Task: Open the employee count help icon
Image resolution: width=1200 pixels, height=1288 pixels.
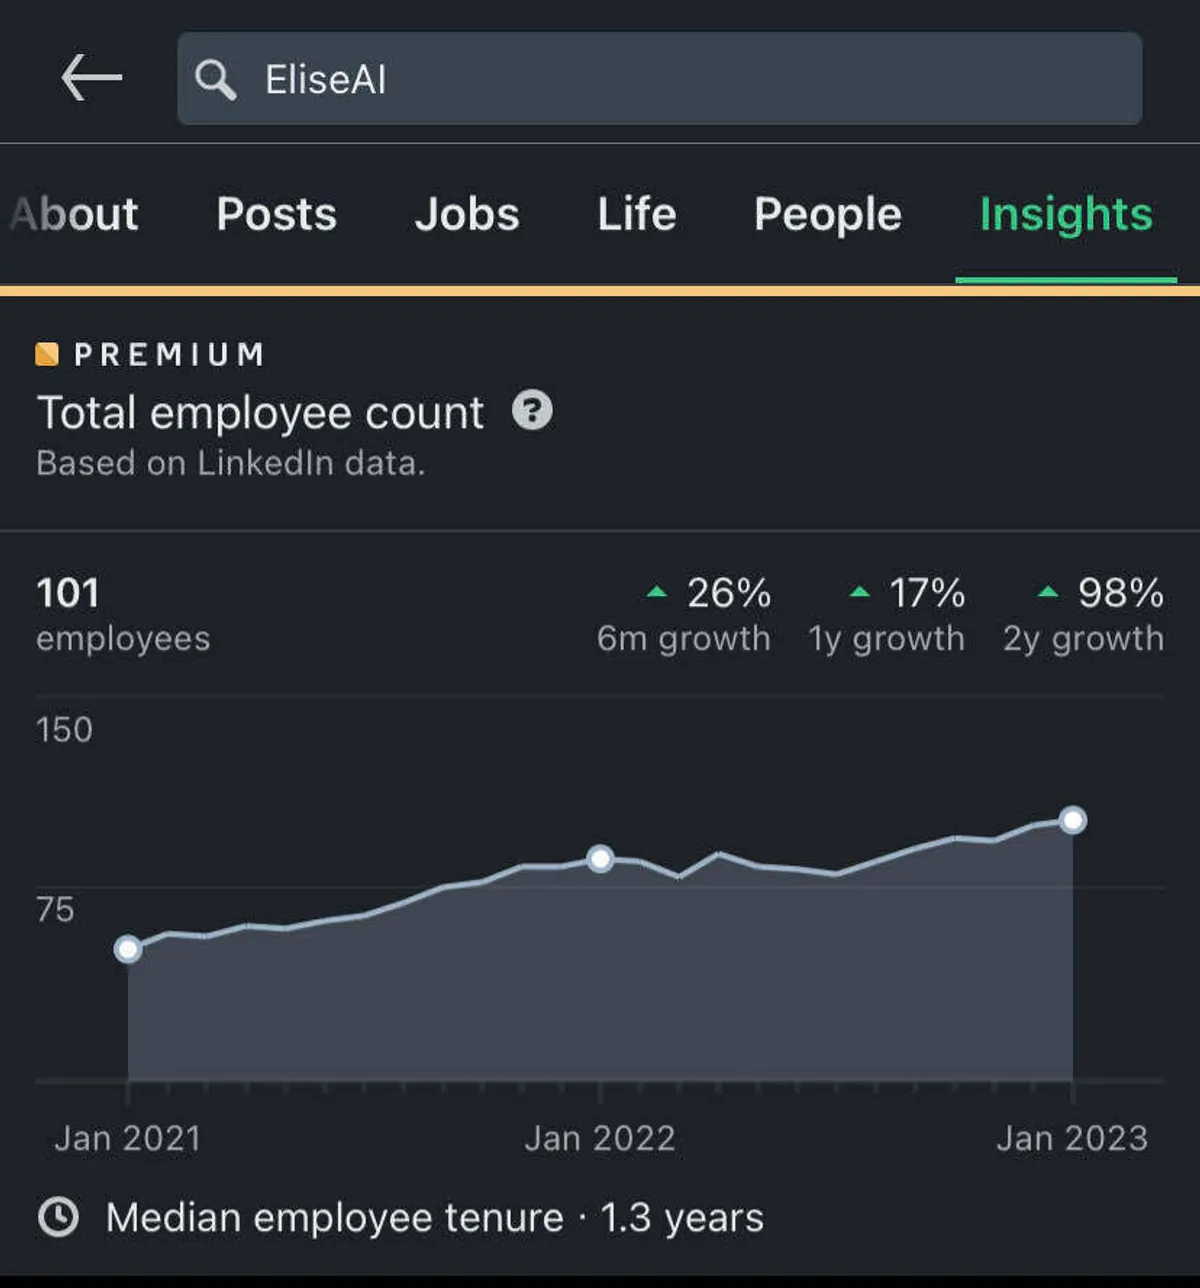Action: coord(532,410)
